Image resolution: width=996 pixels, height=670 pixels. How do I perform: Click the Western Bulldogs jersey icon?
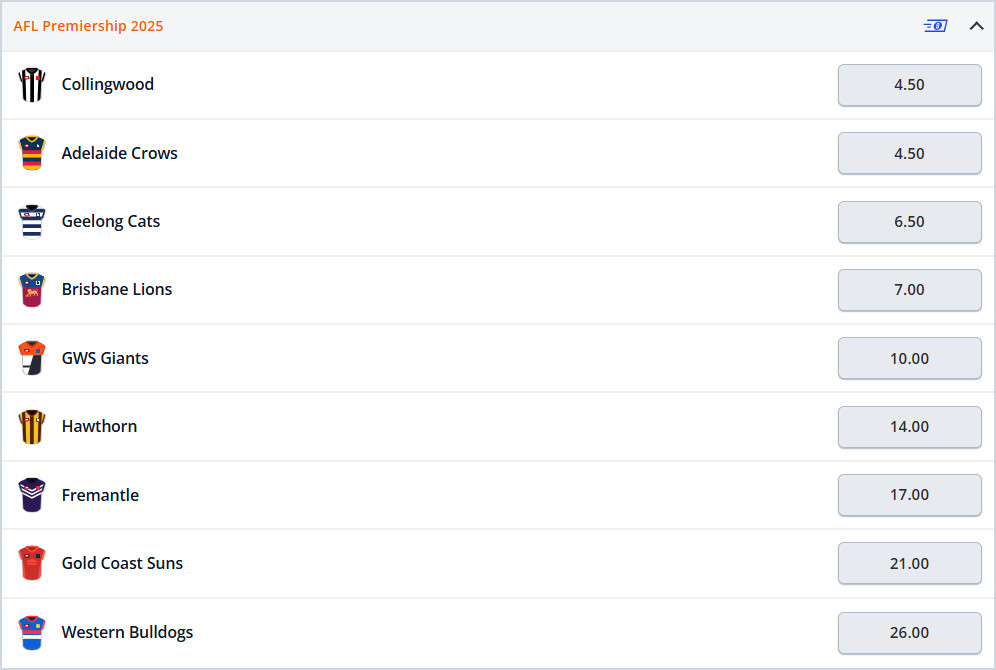coord(32,633)
